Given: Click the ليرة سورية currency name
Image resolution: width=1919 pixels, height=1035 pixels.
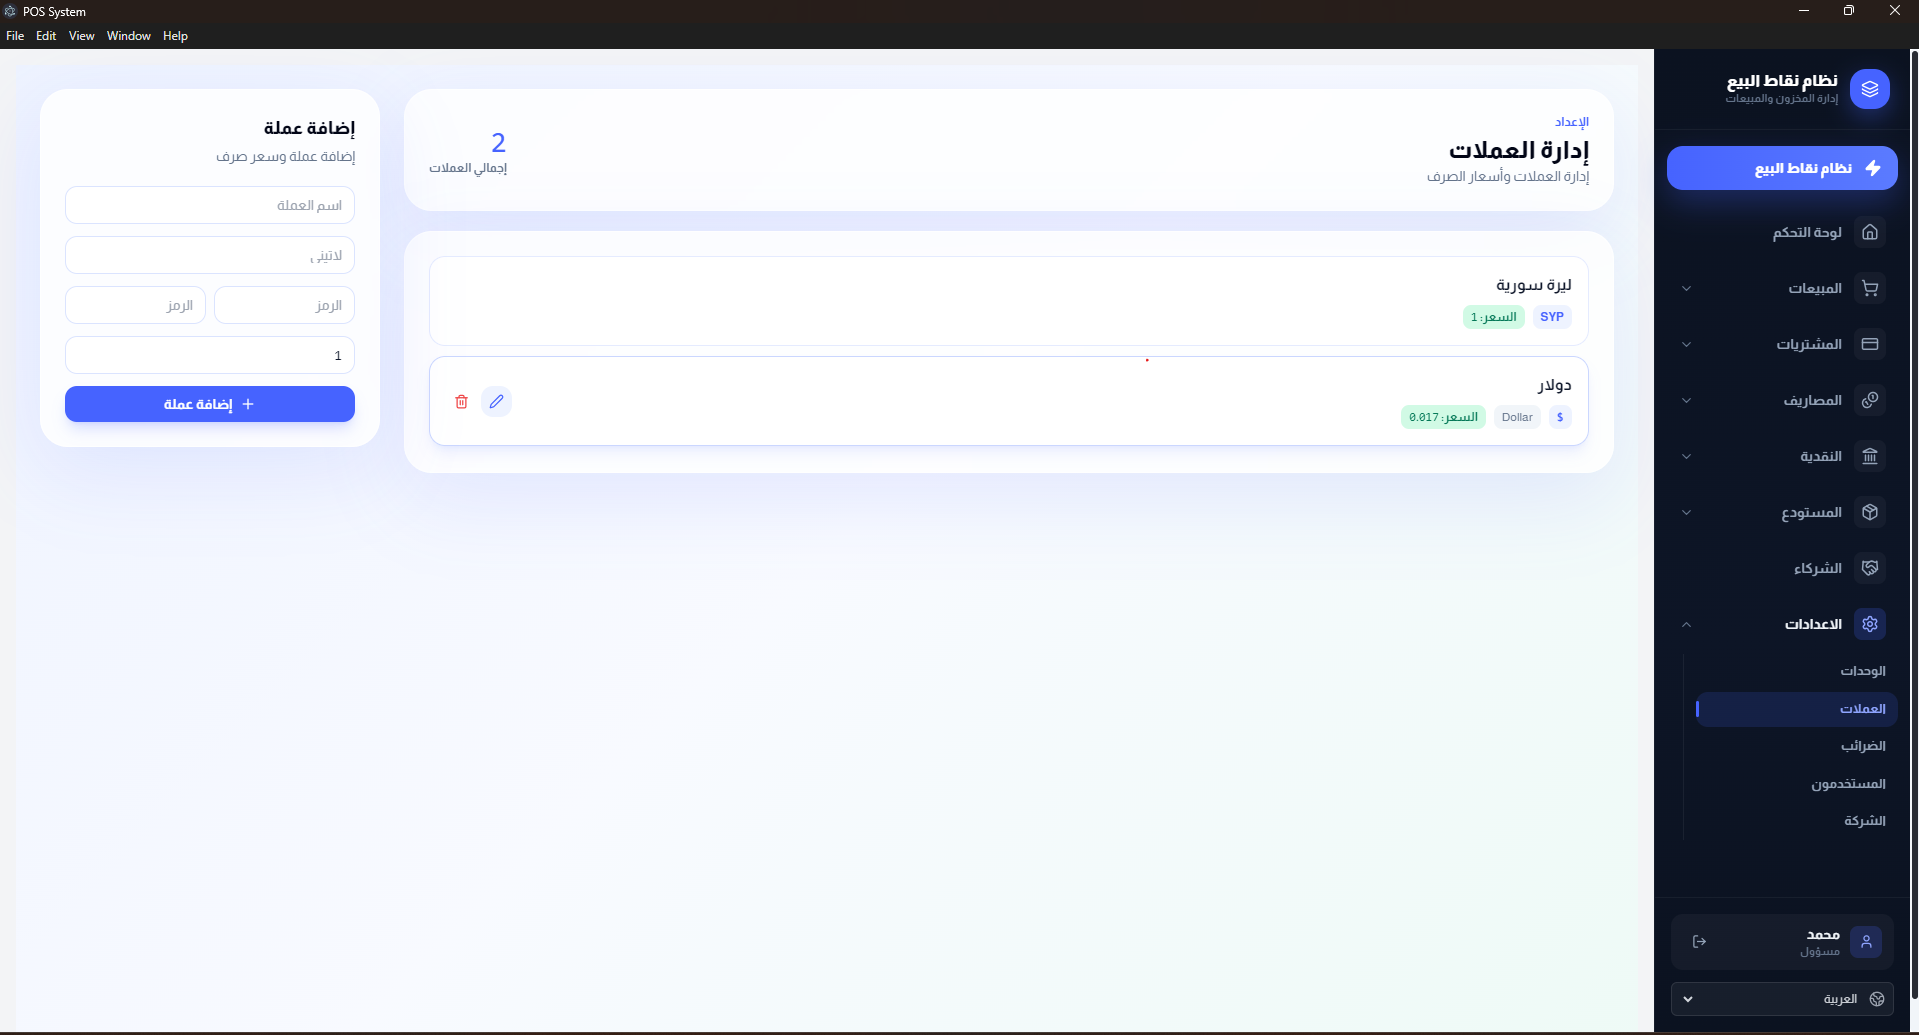Looking at the screenshot, I should click(1534, 285).
